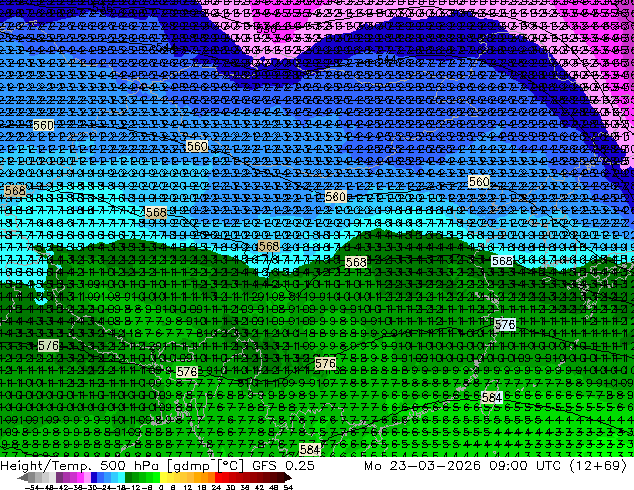
Task: Click the 'GFS 0.25' model label
Action: [x=283, y=466]
